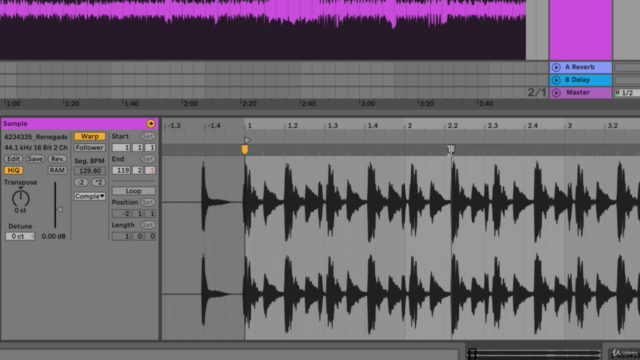The height and width of the screenshot is (360, 640).
Task: Double the tempo with the *2 button
Action: click(98, 182)
